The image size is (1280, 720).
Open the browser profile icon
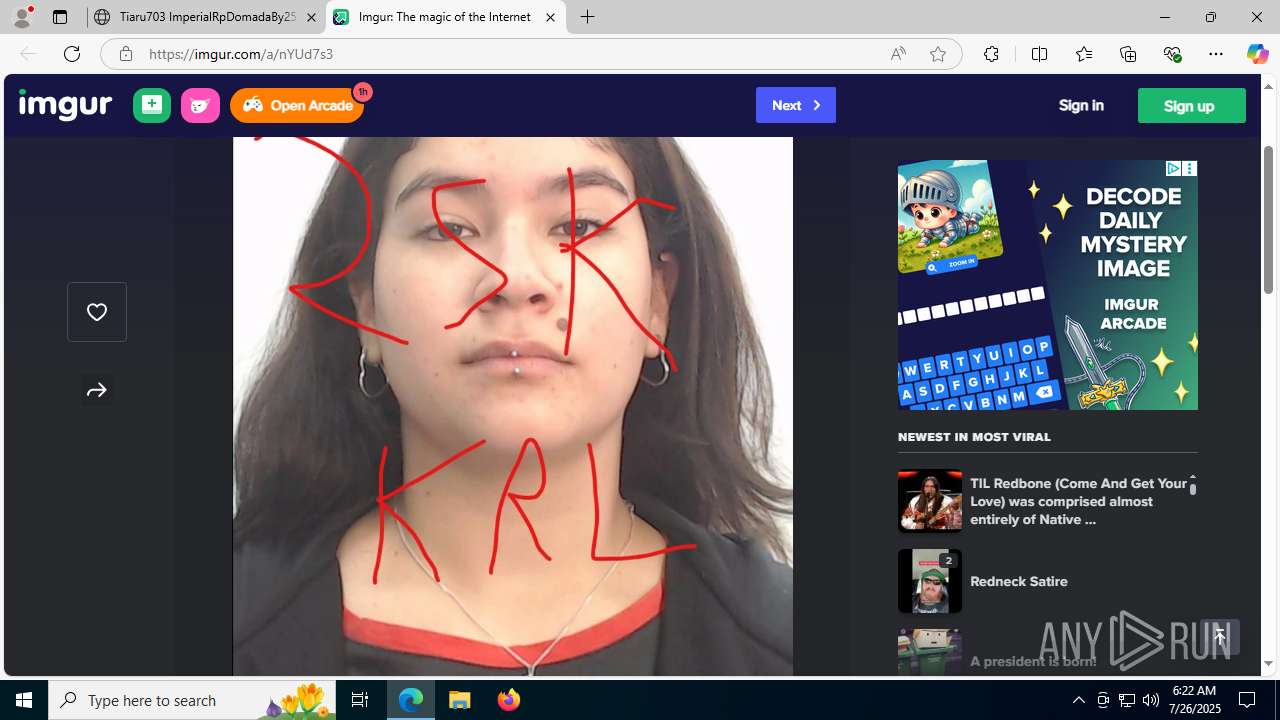pyautogui.click(x=22, y=17)
